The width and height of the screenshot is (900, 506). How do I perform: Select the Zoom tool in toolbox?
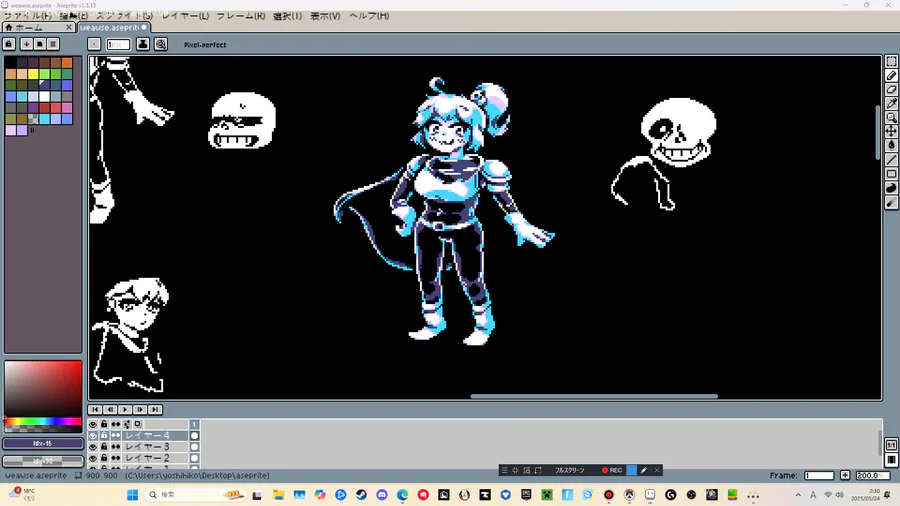[891, 117]
